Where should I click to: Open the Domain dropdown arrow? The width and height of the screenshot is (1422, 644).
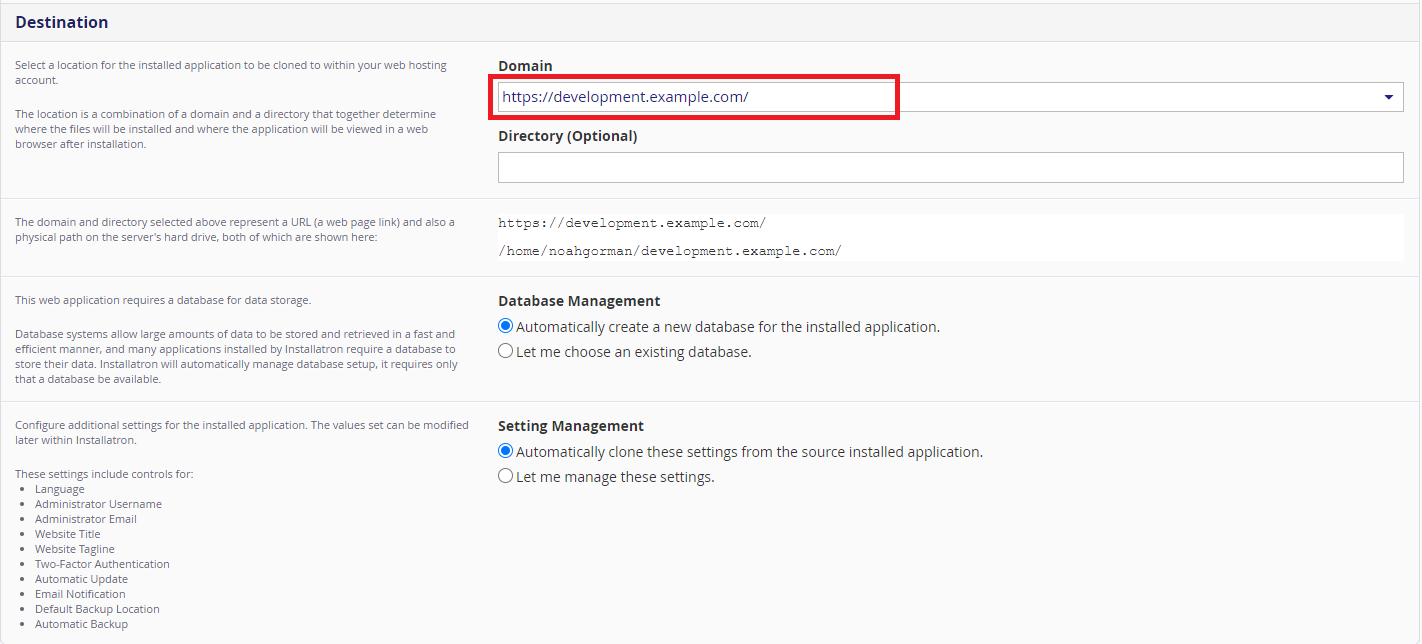pos(1388,97)
